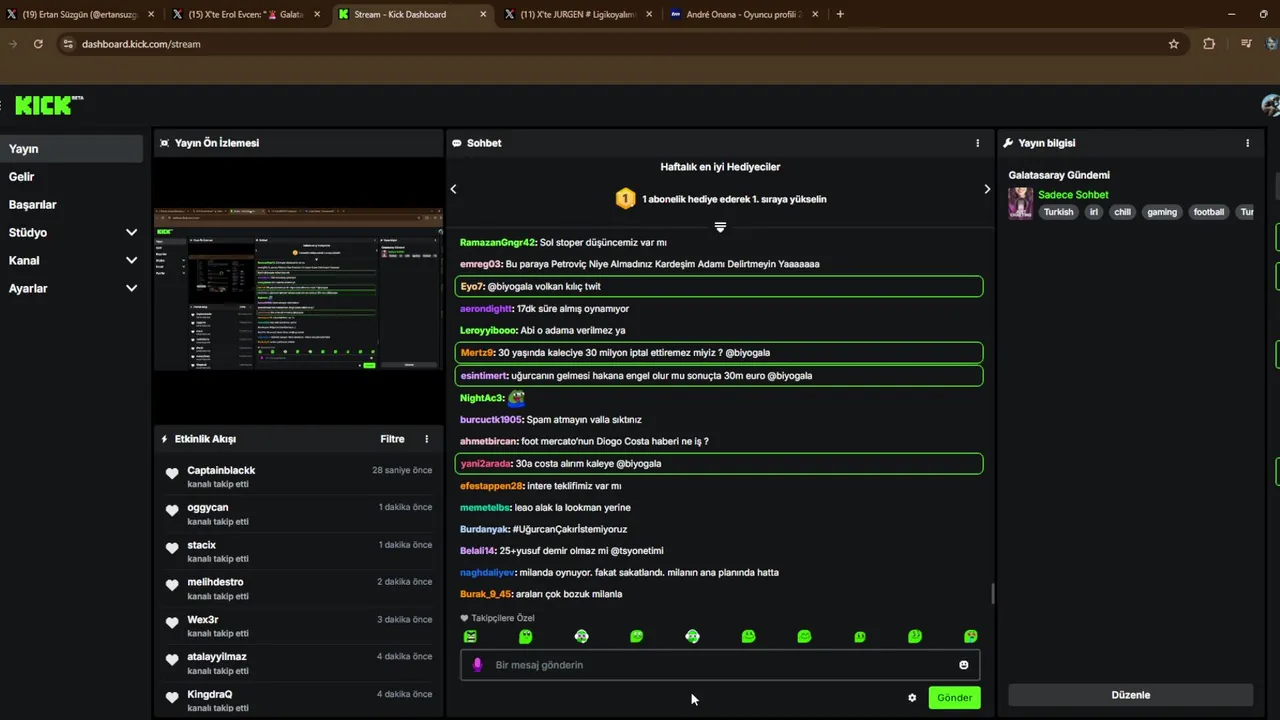Go to next leaderboard slide arrow

(987, 189)
